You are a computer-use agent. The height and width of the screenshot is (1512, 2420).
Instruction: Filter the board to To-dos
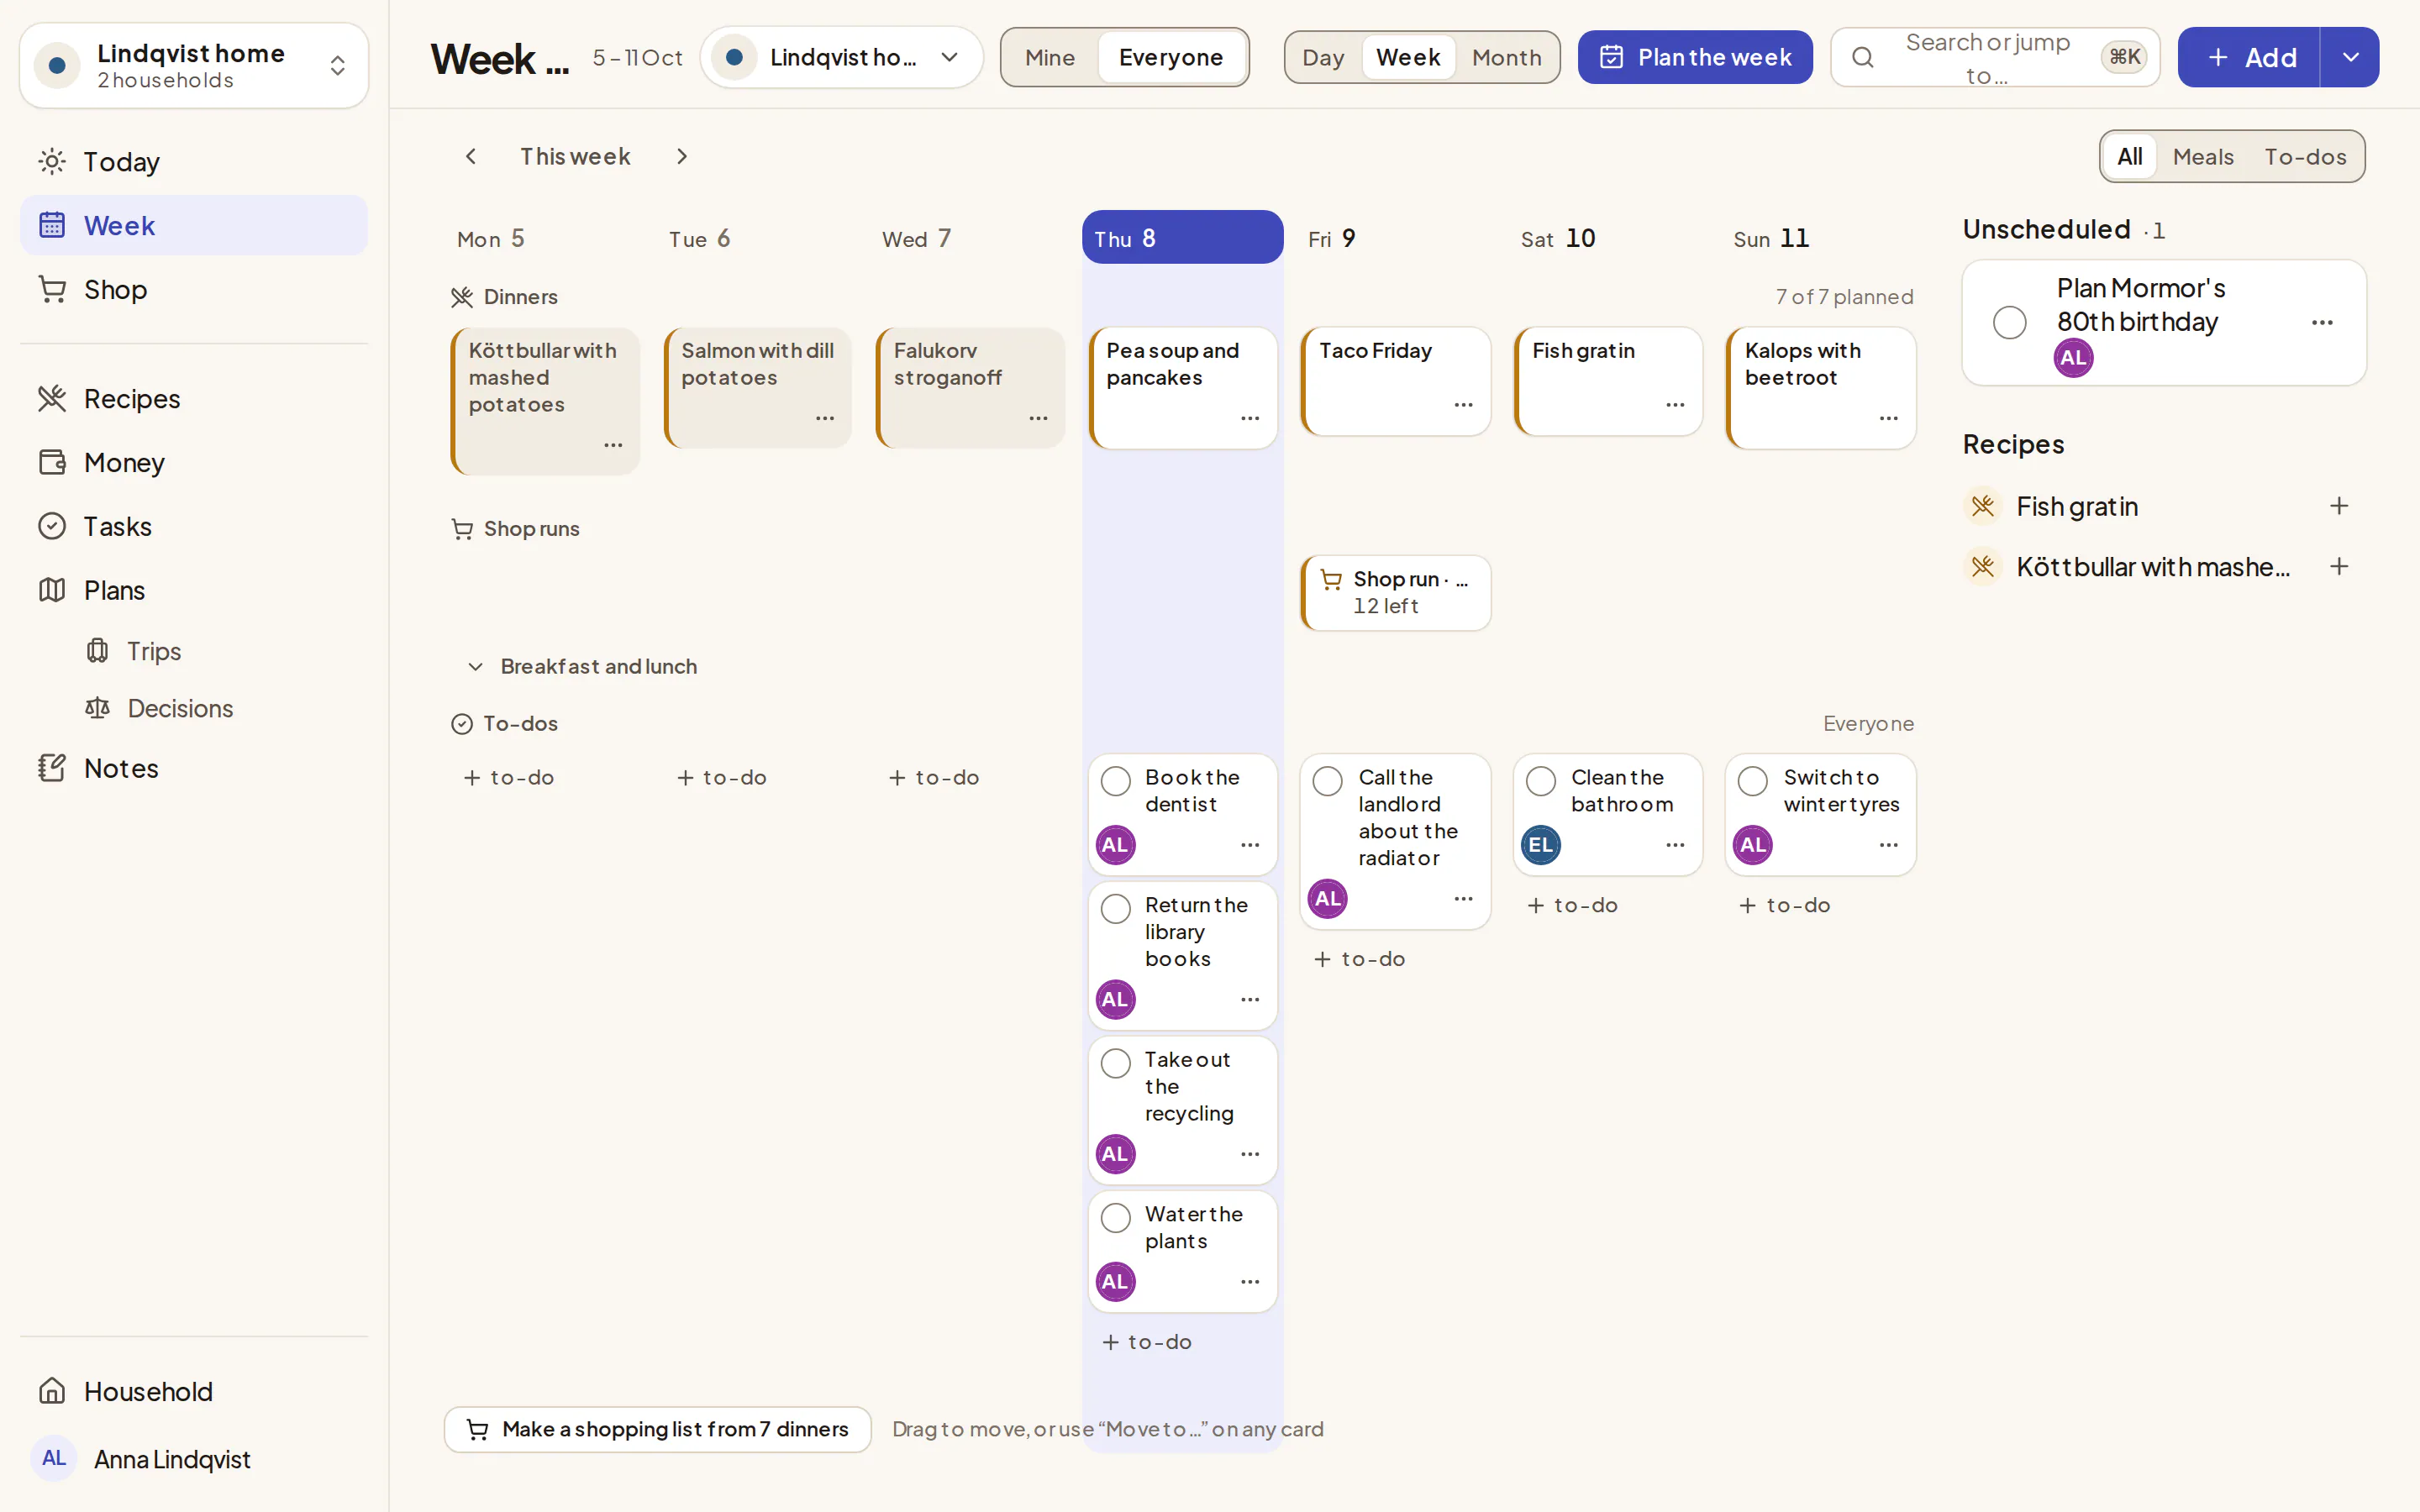[2305, 156]
